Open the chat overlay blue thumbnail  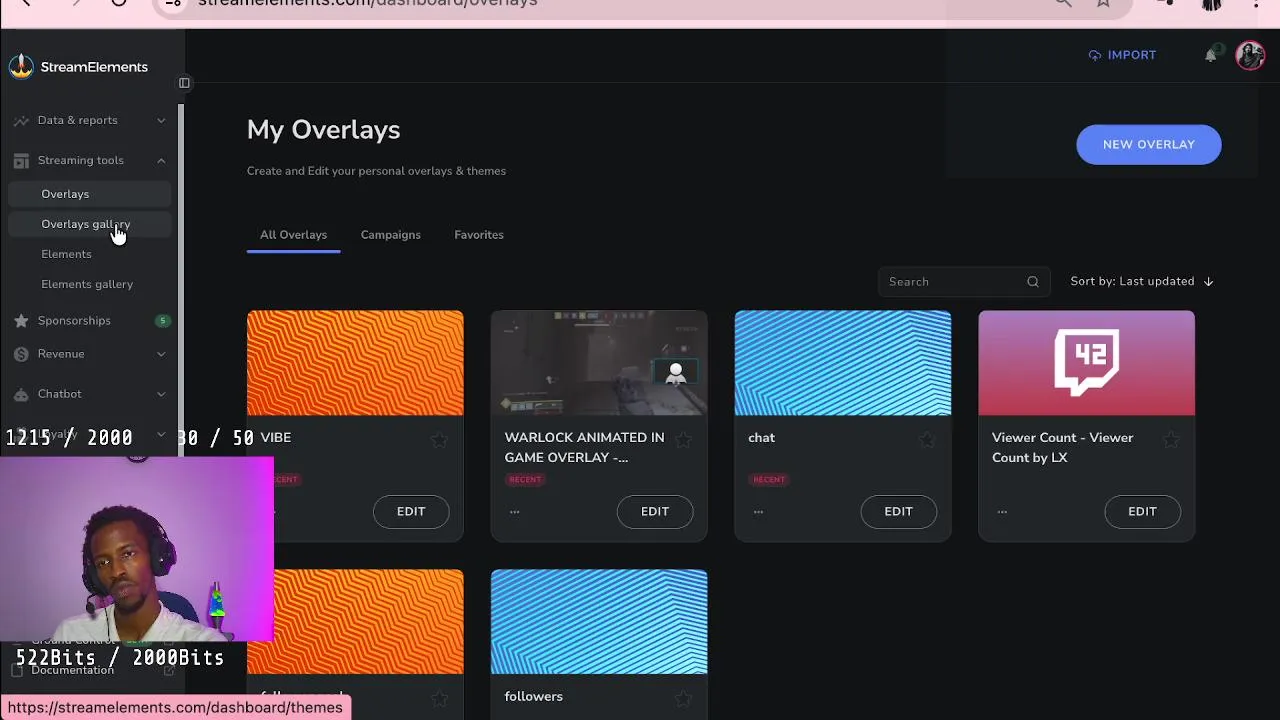point(843,363)
